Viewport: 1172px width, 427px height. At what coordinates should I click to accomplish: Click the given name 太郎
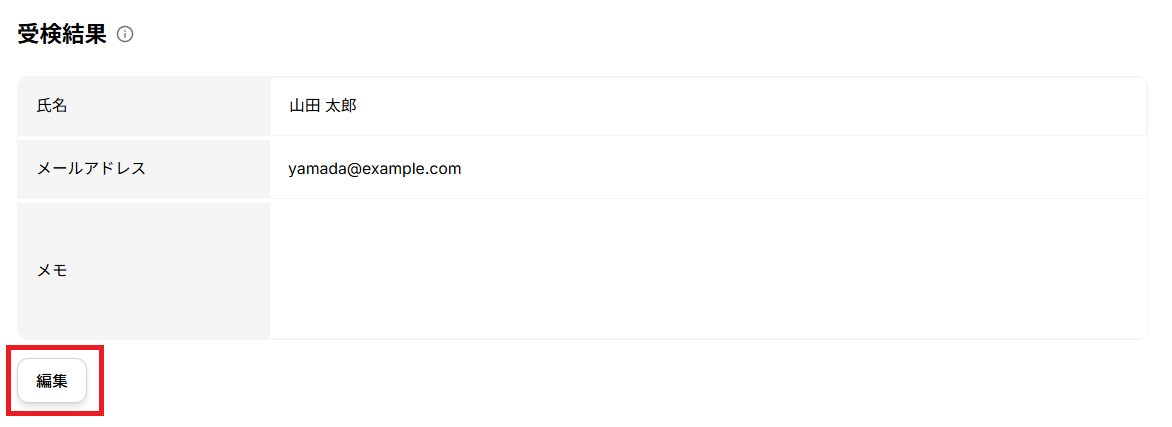[x=341, y=105]
